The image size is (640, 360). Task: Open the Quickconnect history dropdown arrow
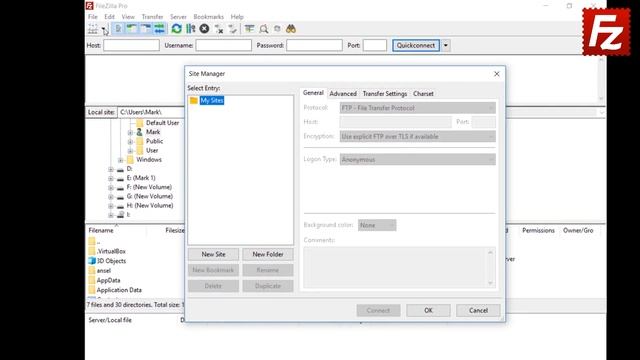446,45
